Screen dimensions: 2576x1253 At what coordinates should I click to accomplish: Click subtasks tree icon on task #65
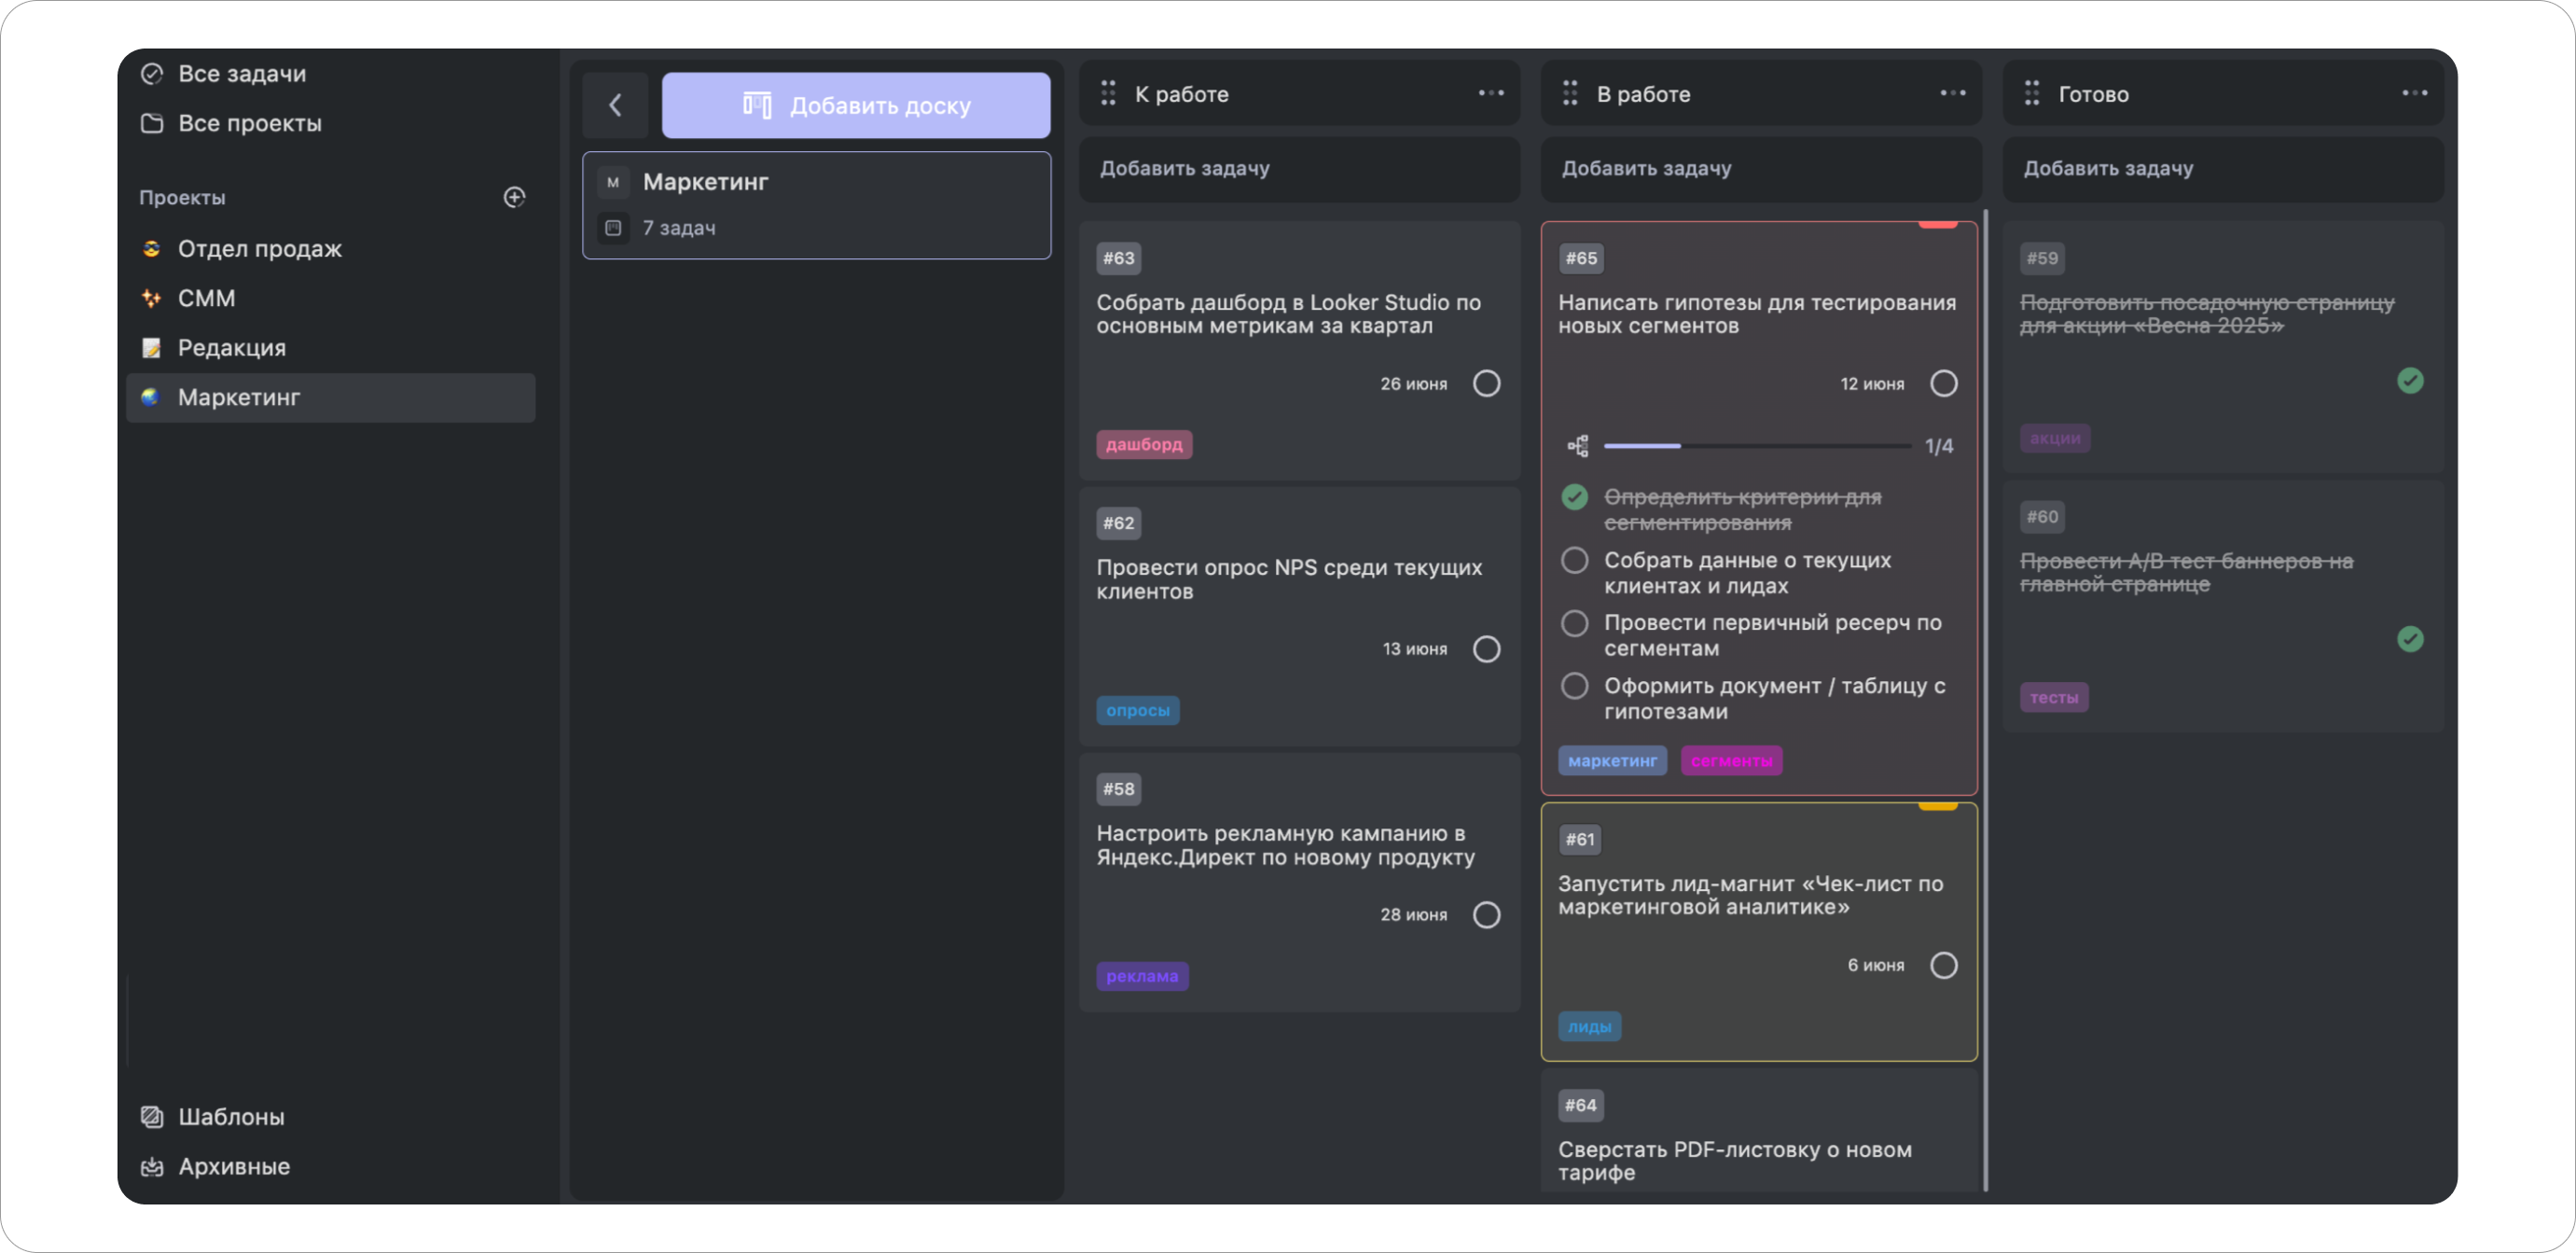coord(1578,446)
